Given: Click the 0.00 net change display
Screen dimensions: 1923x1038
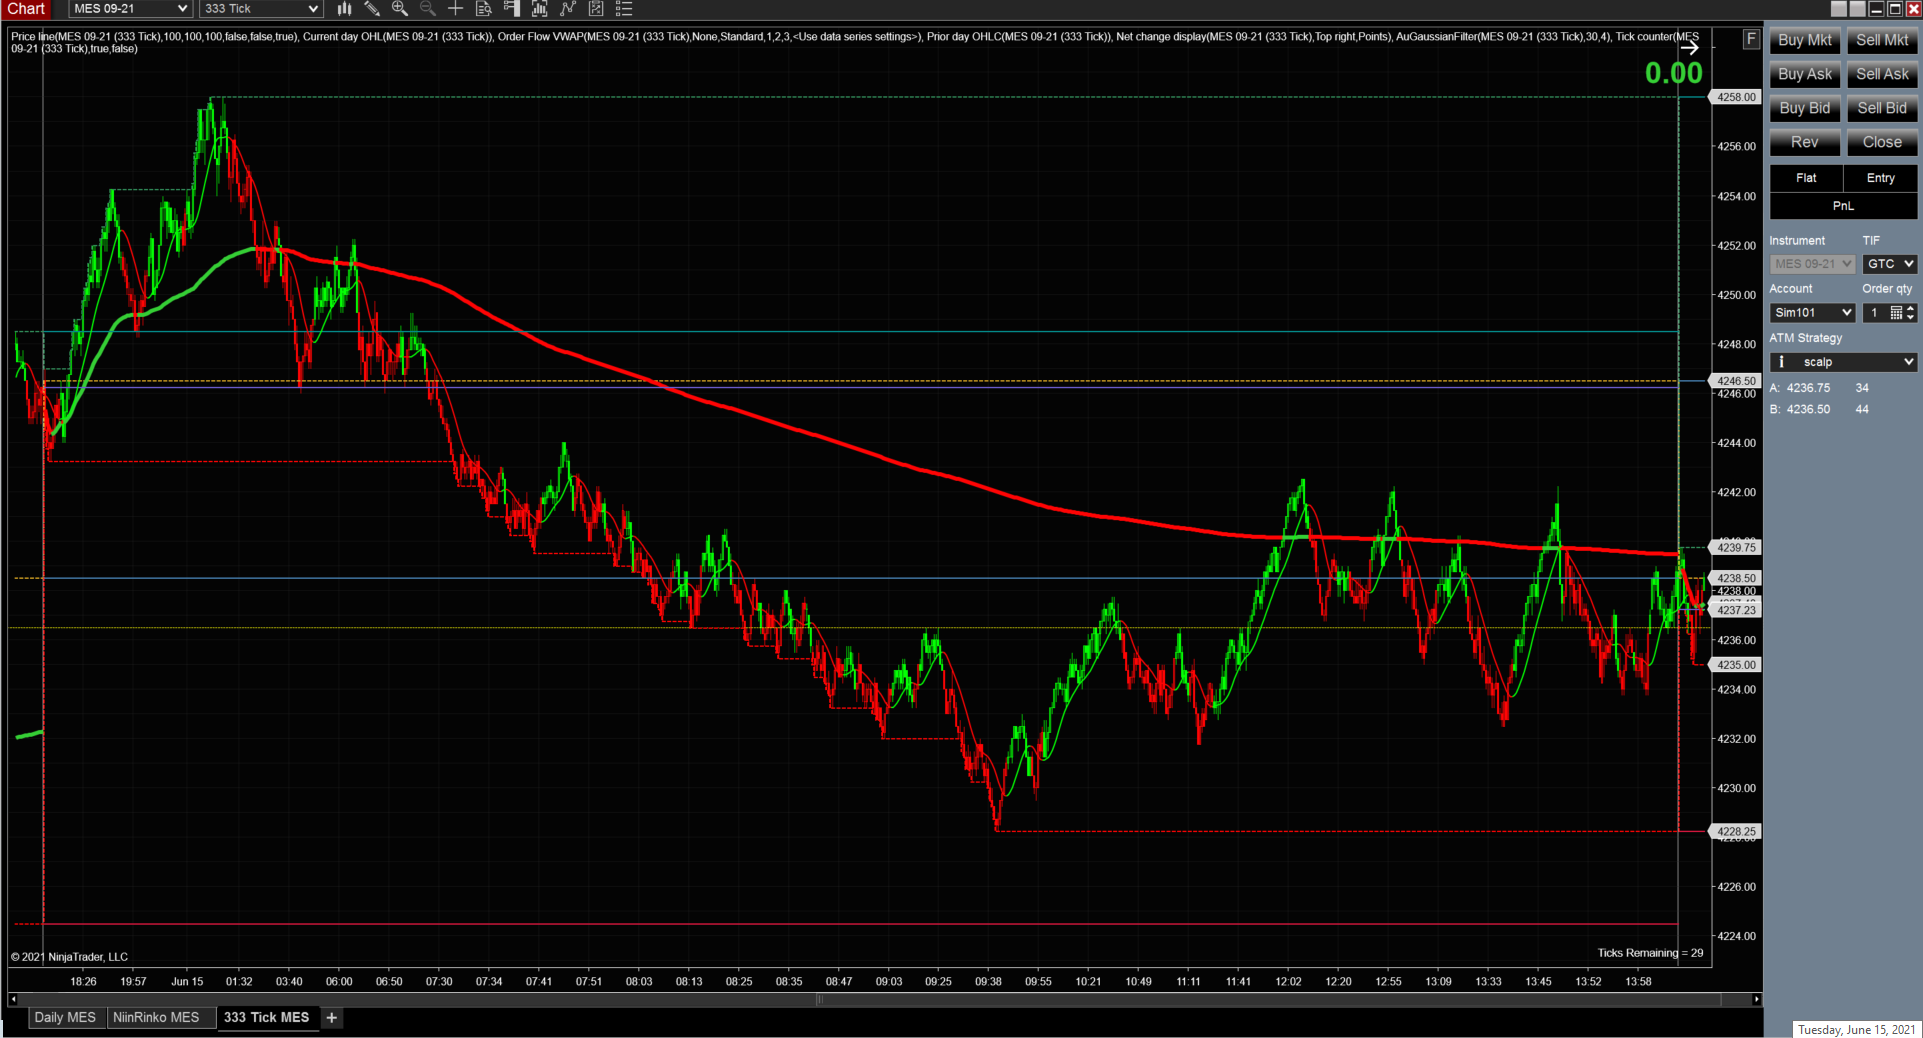Looking at the screenshot, I should [x=1673, y=73].
